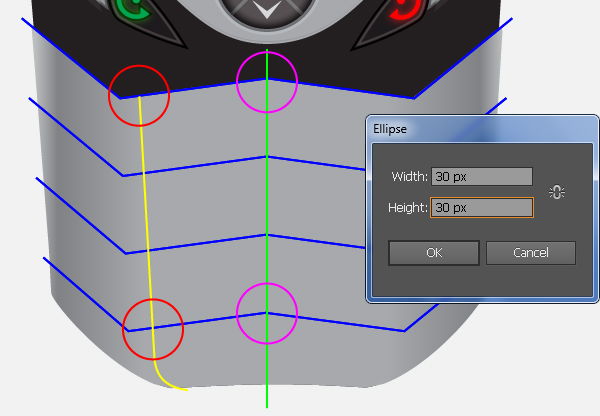The height and width of the screenshot is (416, 600).
Task: Click OK in the Ellipse dialog
Action: 434,253
